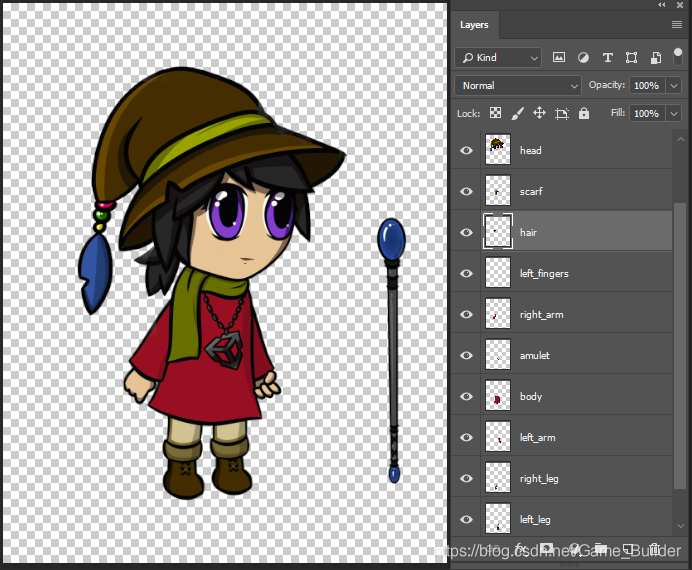Select the left_leg layer name
This screenshot has height=570, width=692.
(535, 520)
